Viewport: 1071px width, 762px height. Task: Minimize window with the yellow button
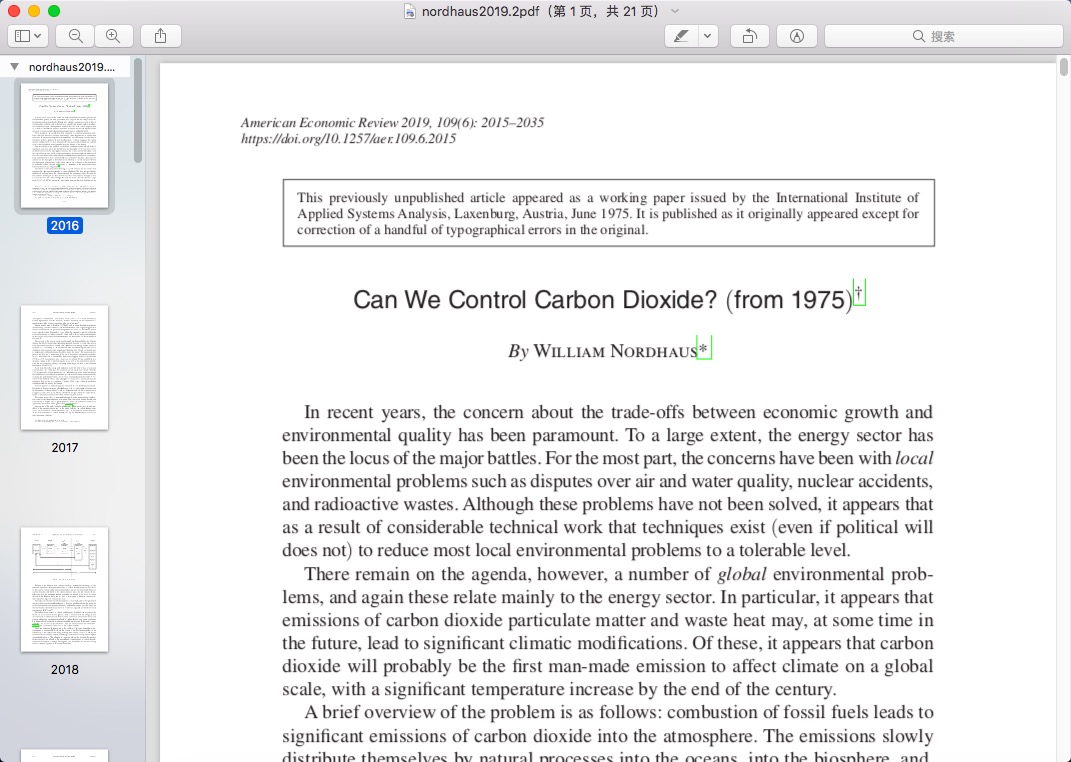[34, 11]
